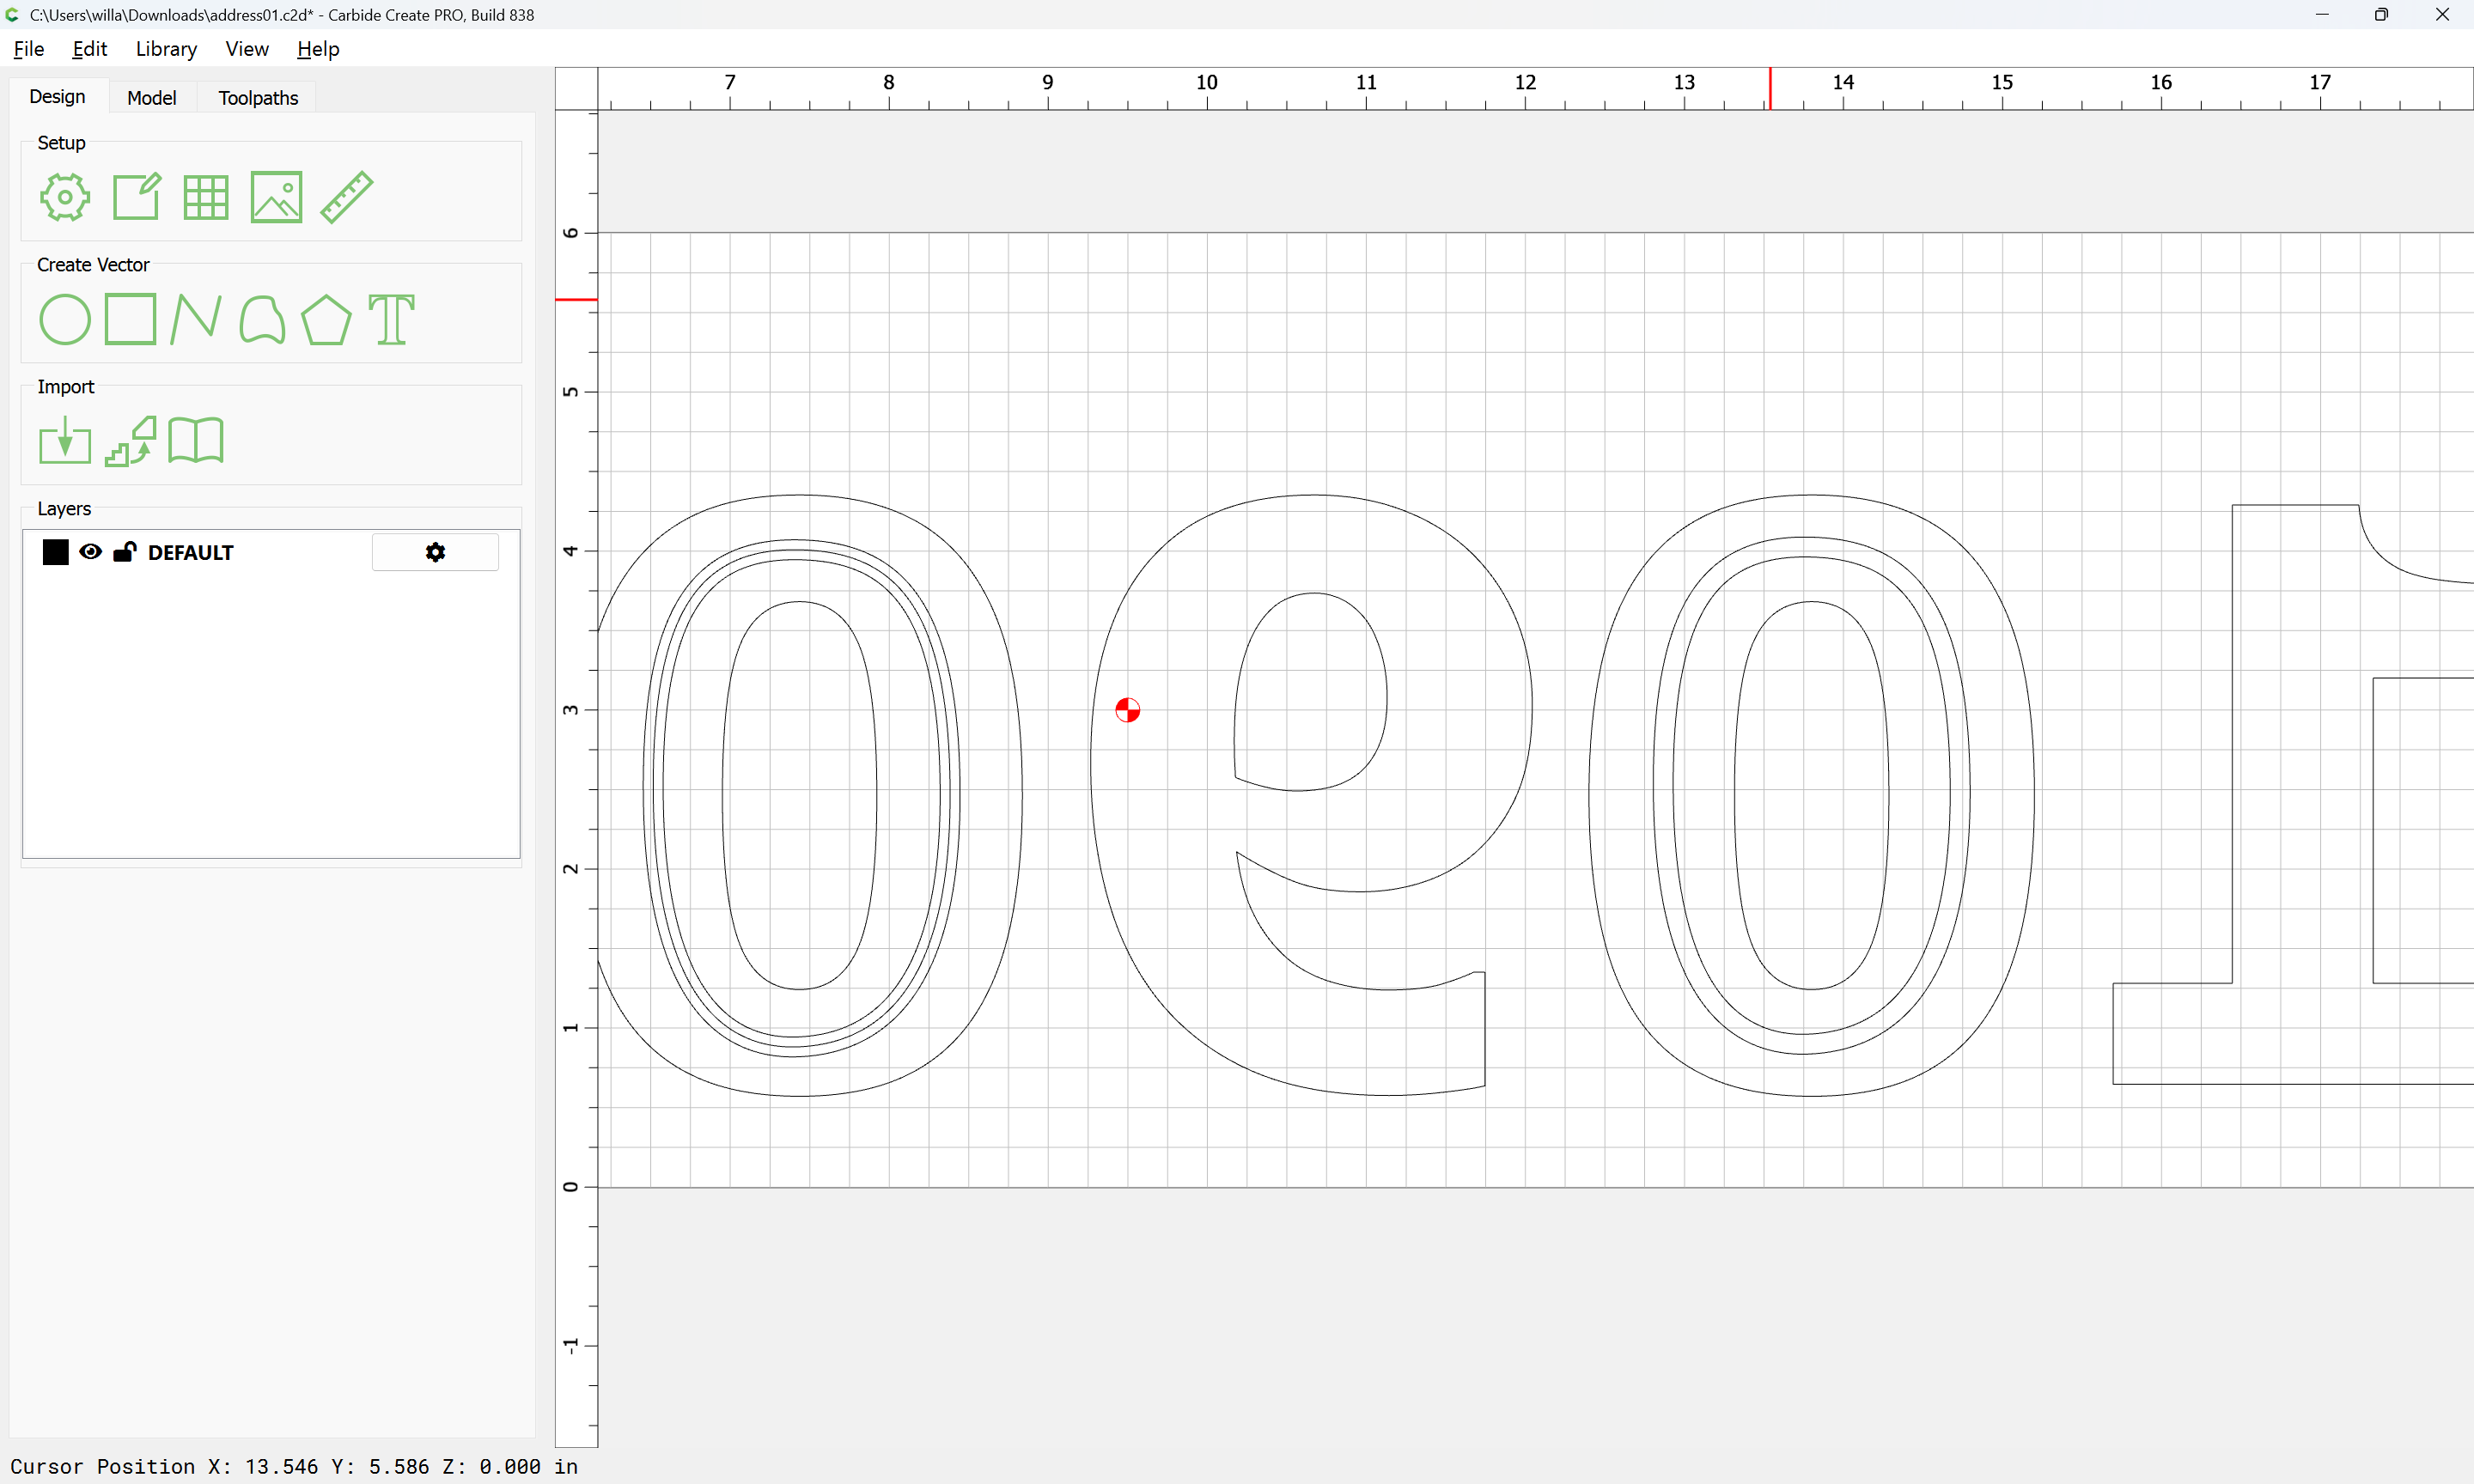Select the Curve drawing tool
The height and width of the screenshot is (1484, 2474).
pyautogui.click(x=262, y=320)
